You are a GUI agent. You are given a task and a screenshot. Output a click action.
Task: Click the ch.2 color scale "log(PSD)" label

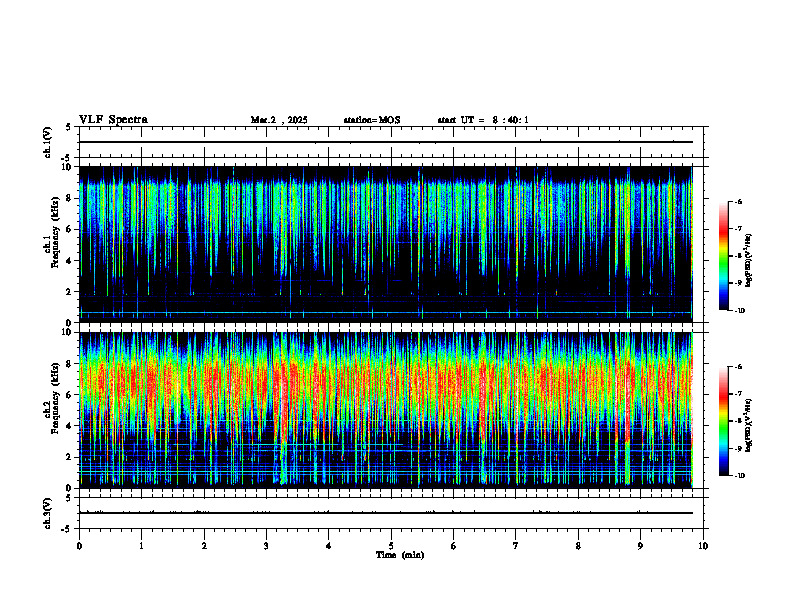pos(750,426)
